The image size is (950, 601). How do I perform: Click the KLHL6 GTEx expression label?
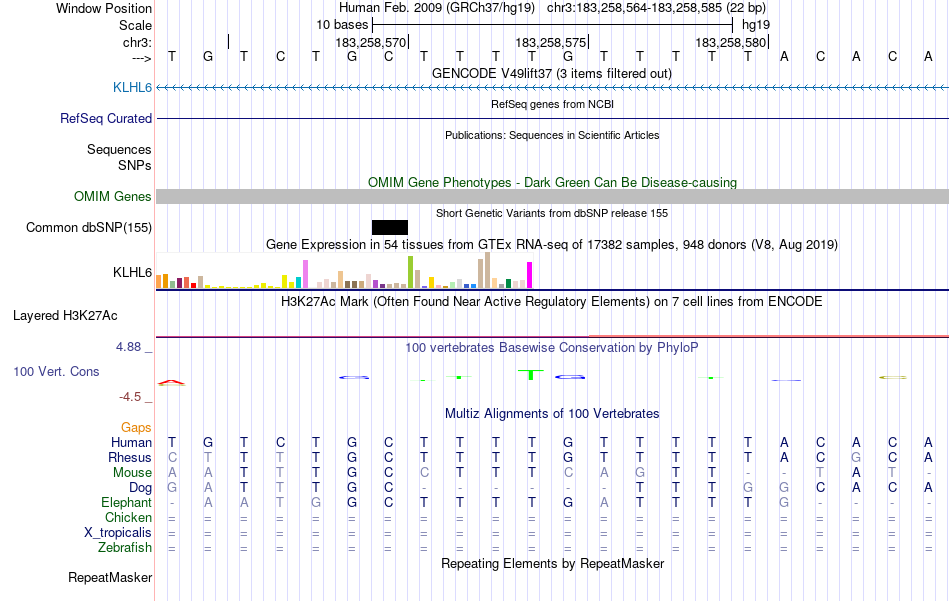(x=132, y=272)
